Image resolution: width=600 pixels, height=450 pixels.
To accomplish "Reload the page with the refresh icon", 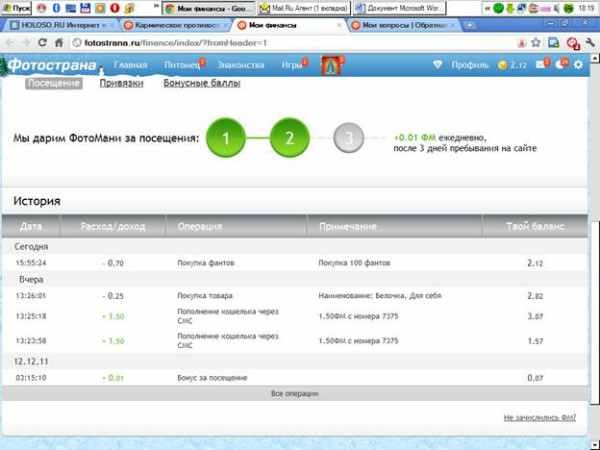I will [x=42, y=43].
